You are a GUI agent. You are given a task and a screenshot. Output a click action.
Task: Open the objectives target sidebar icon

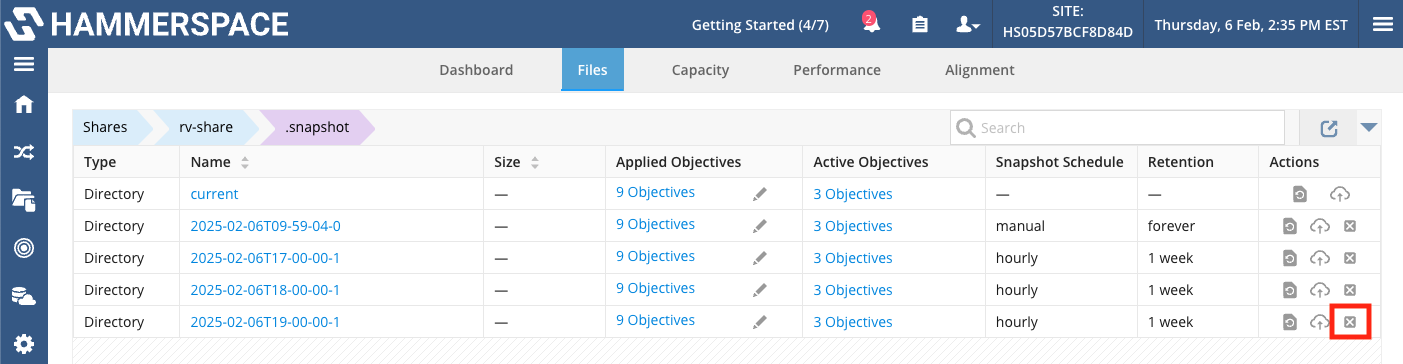[x=24, y=247]
